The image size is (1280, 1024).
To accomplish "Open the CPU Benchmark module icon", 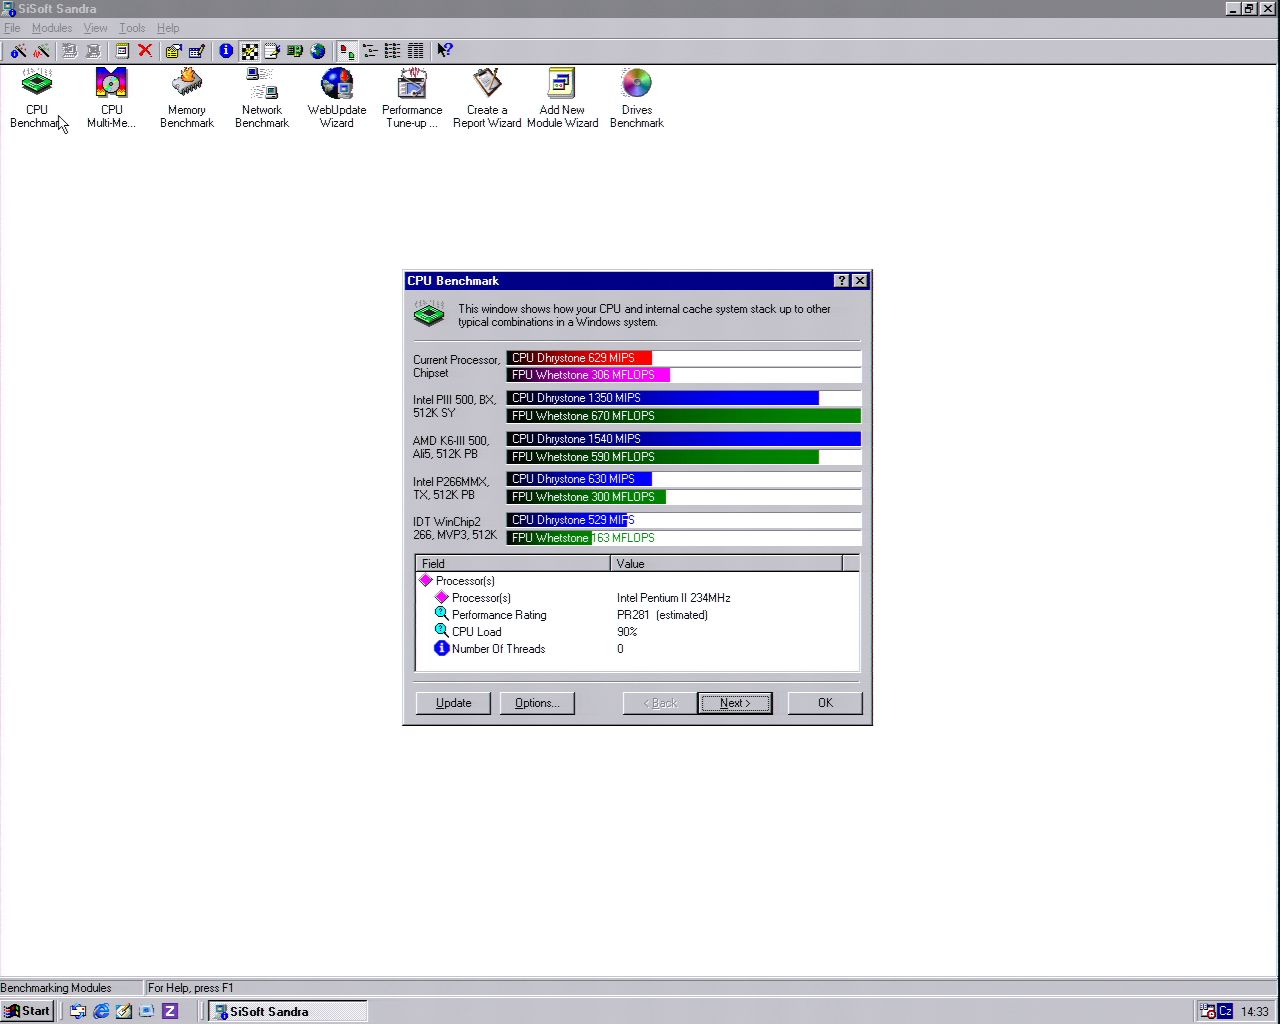I will [x=37, y=84].
